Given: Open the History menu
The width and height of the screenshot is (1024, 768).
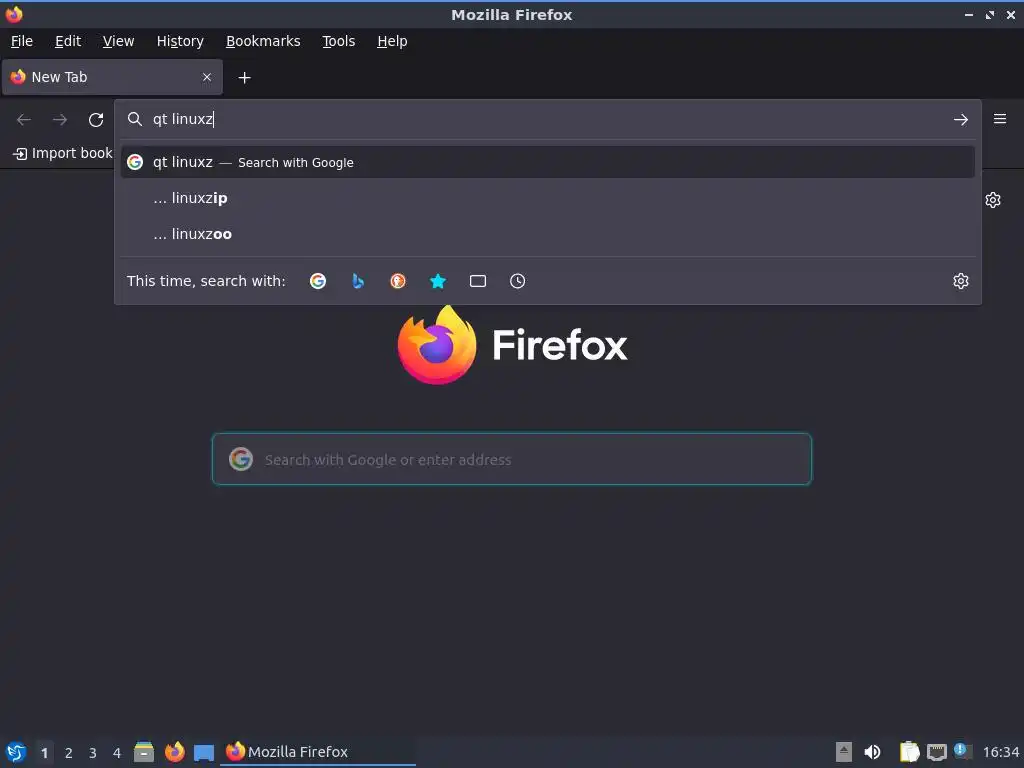Looking at the screenshot, I should coord(180,41).
